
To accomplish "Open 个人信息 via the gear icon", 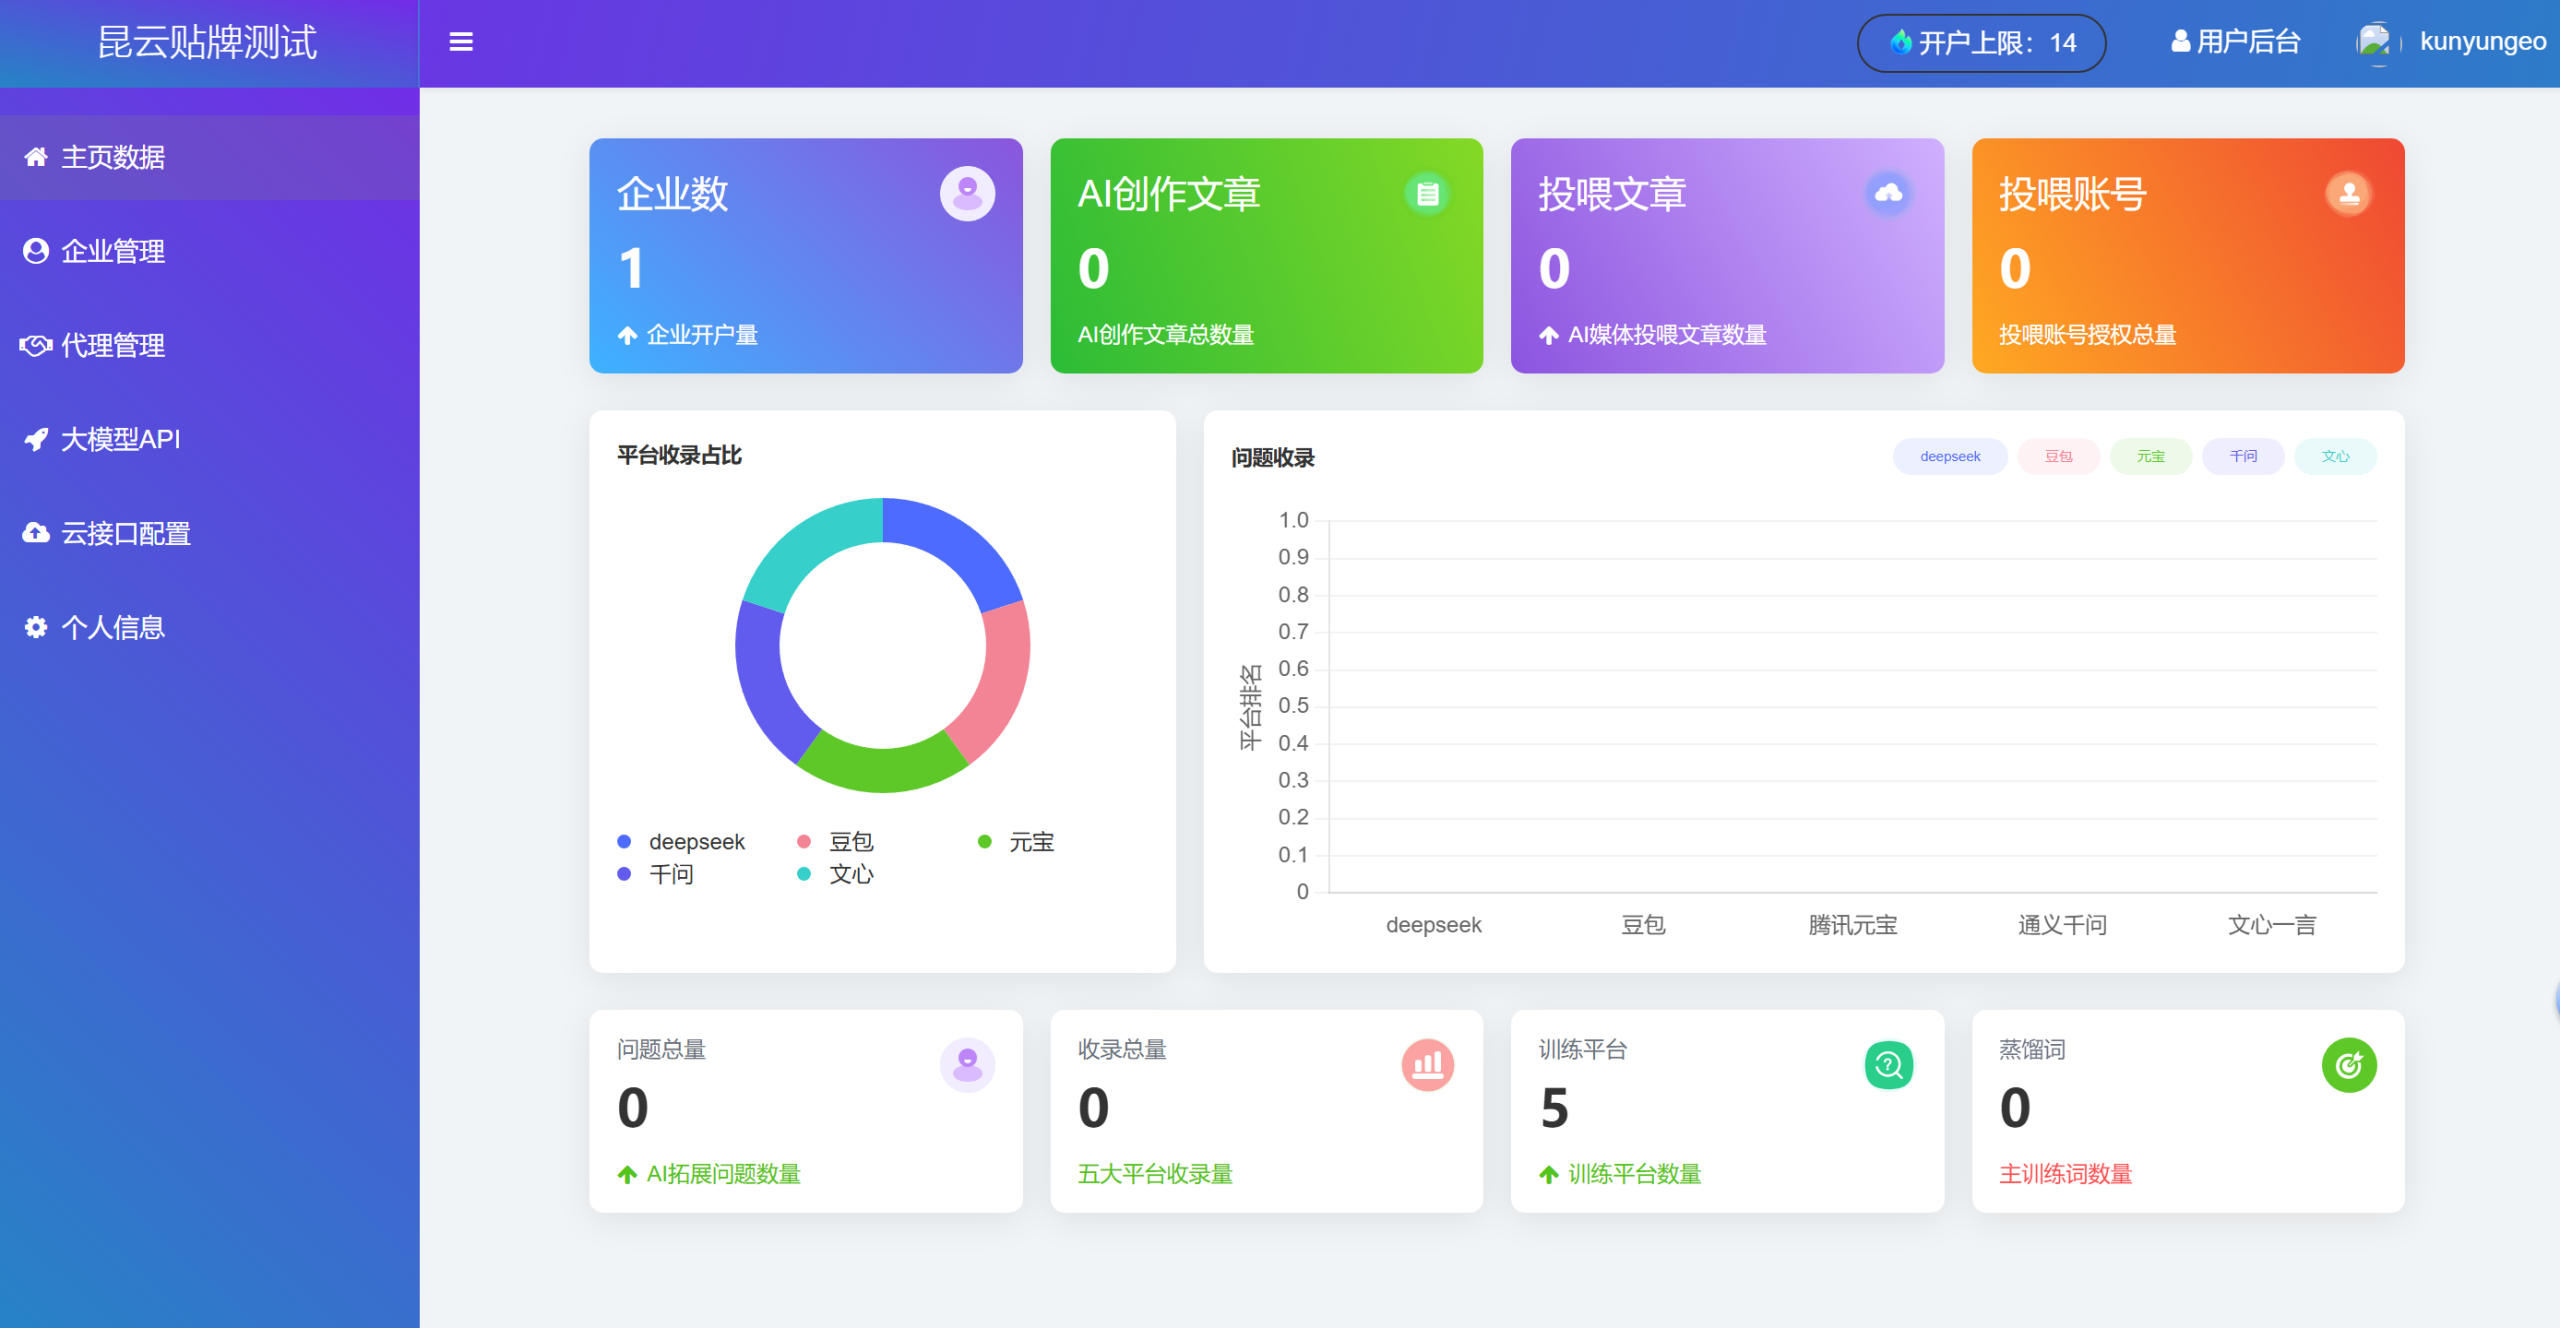I will [x=35, y=627].
